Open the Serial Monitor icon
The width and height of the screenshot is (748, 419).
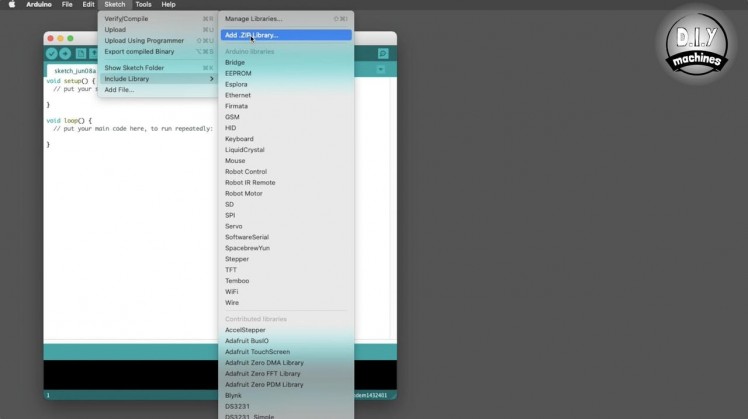pyautogui.click(x=383, y=53)
